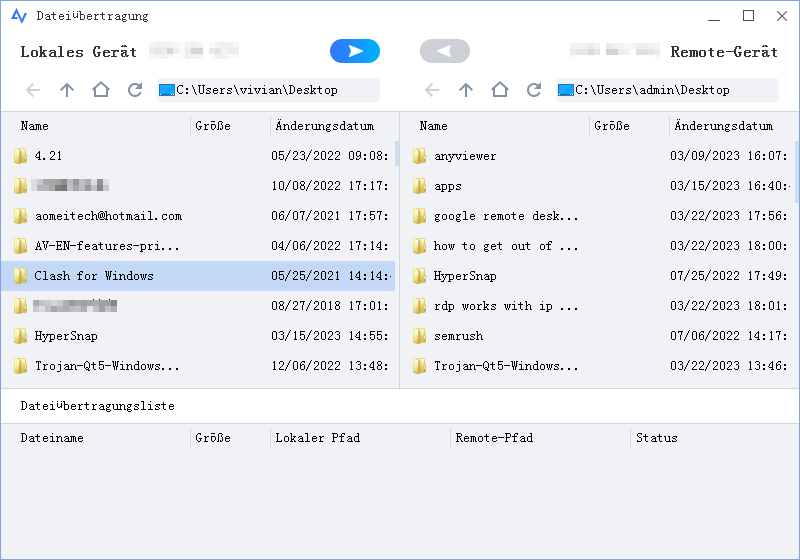The image size is (800, 560).
Task: Select the remote semrush folder
Action: click(458, 336)
